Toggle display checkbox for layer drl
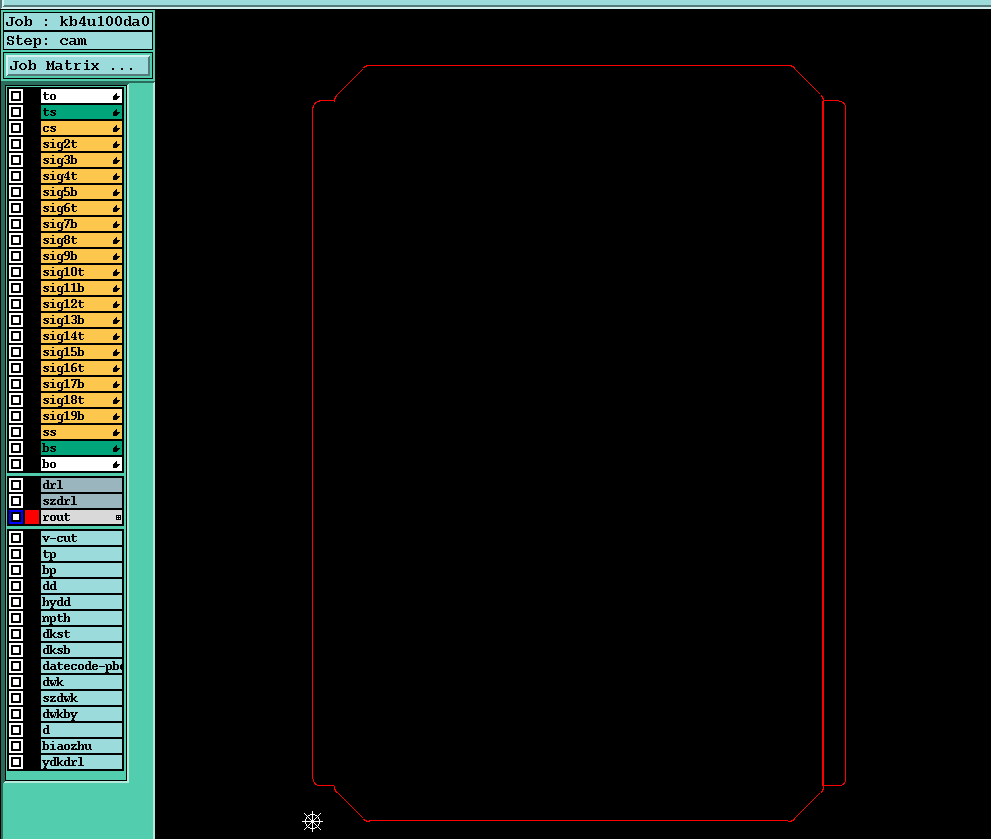The height and width of the screenshot is (839, 991). [x=16, y=485]
